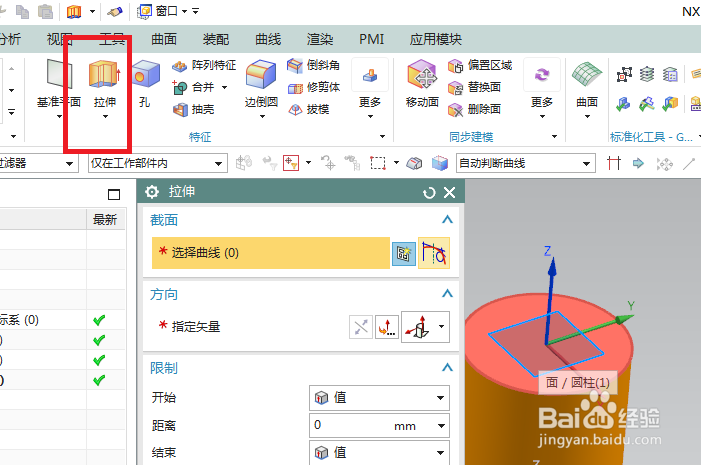
Task: Open the 开始 value type dropdown
Action: click(440, 398)
